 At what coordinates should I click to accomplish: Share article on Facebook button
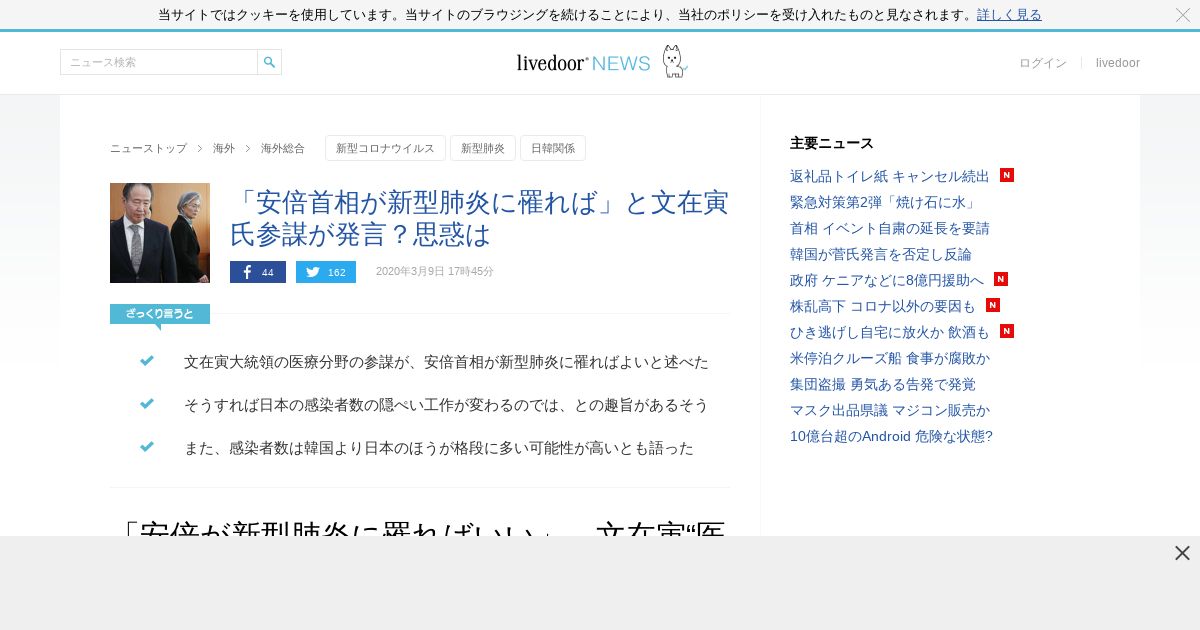[258, 272]
